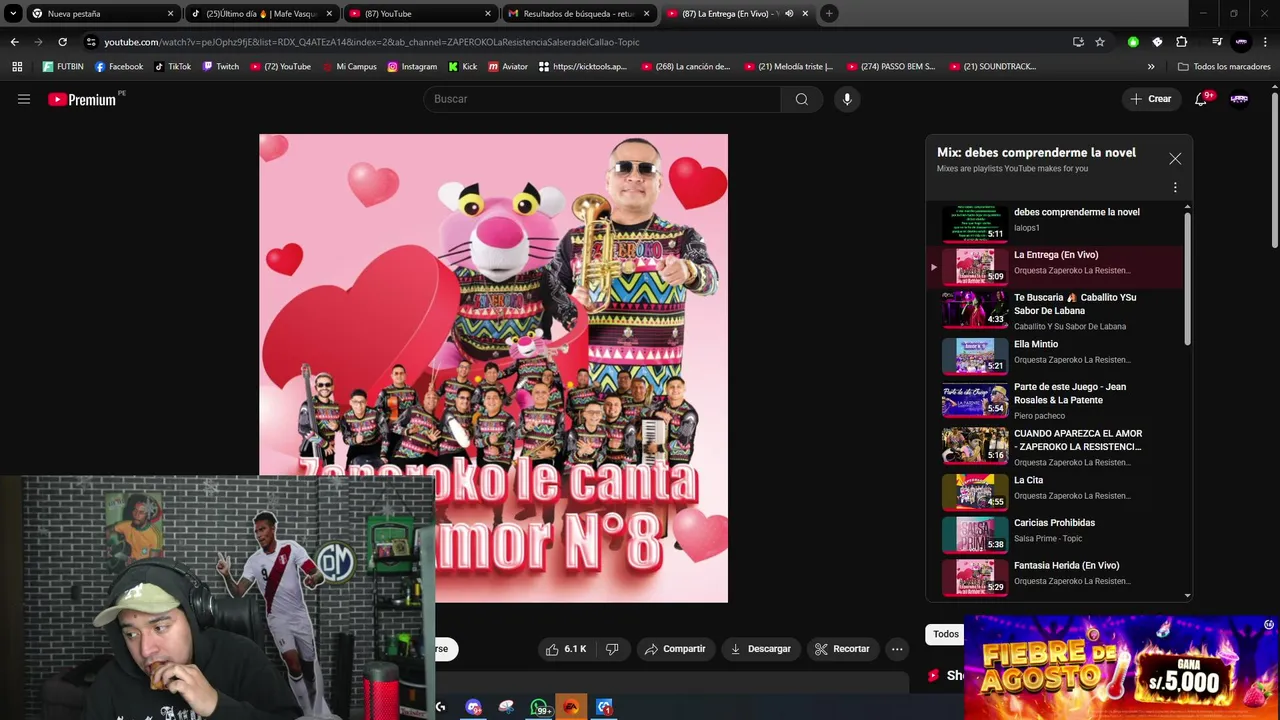The image size is (1280, 720).
Task: Select La Entrega (En Vivo) playlist item
Action: (x=1057, y=266)
